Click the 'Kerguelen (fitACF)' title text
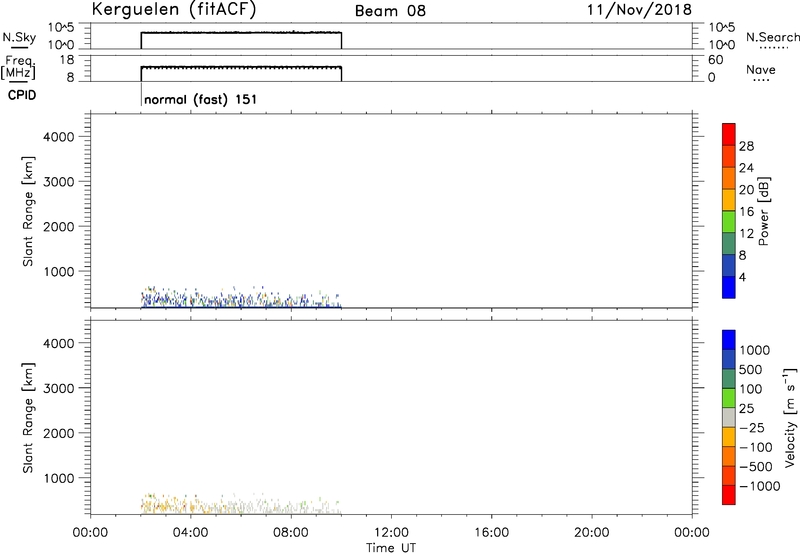800x554 pixels. (x=173, y=9)
